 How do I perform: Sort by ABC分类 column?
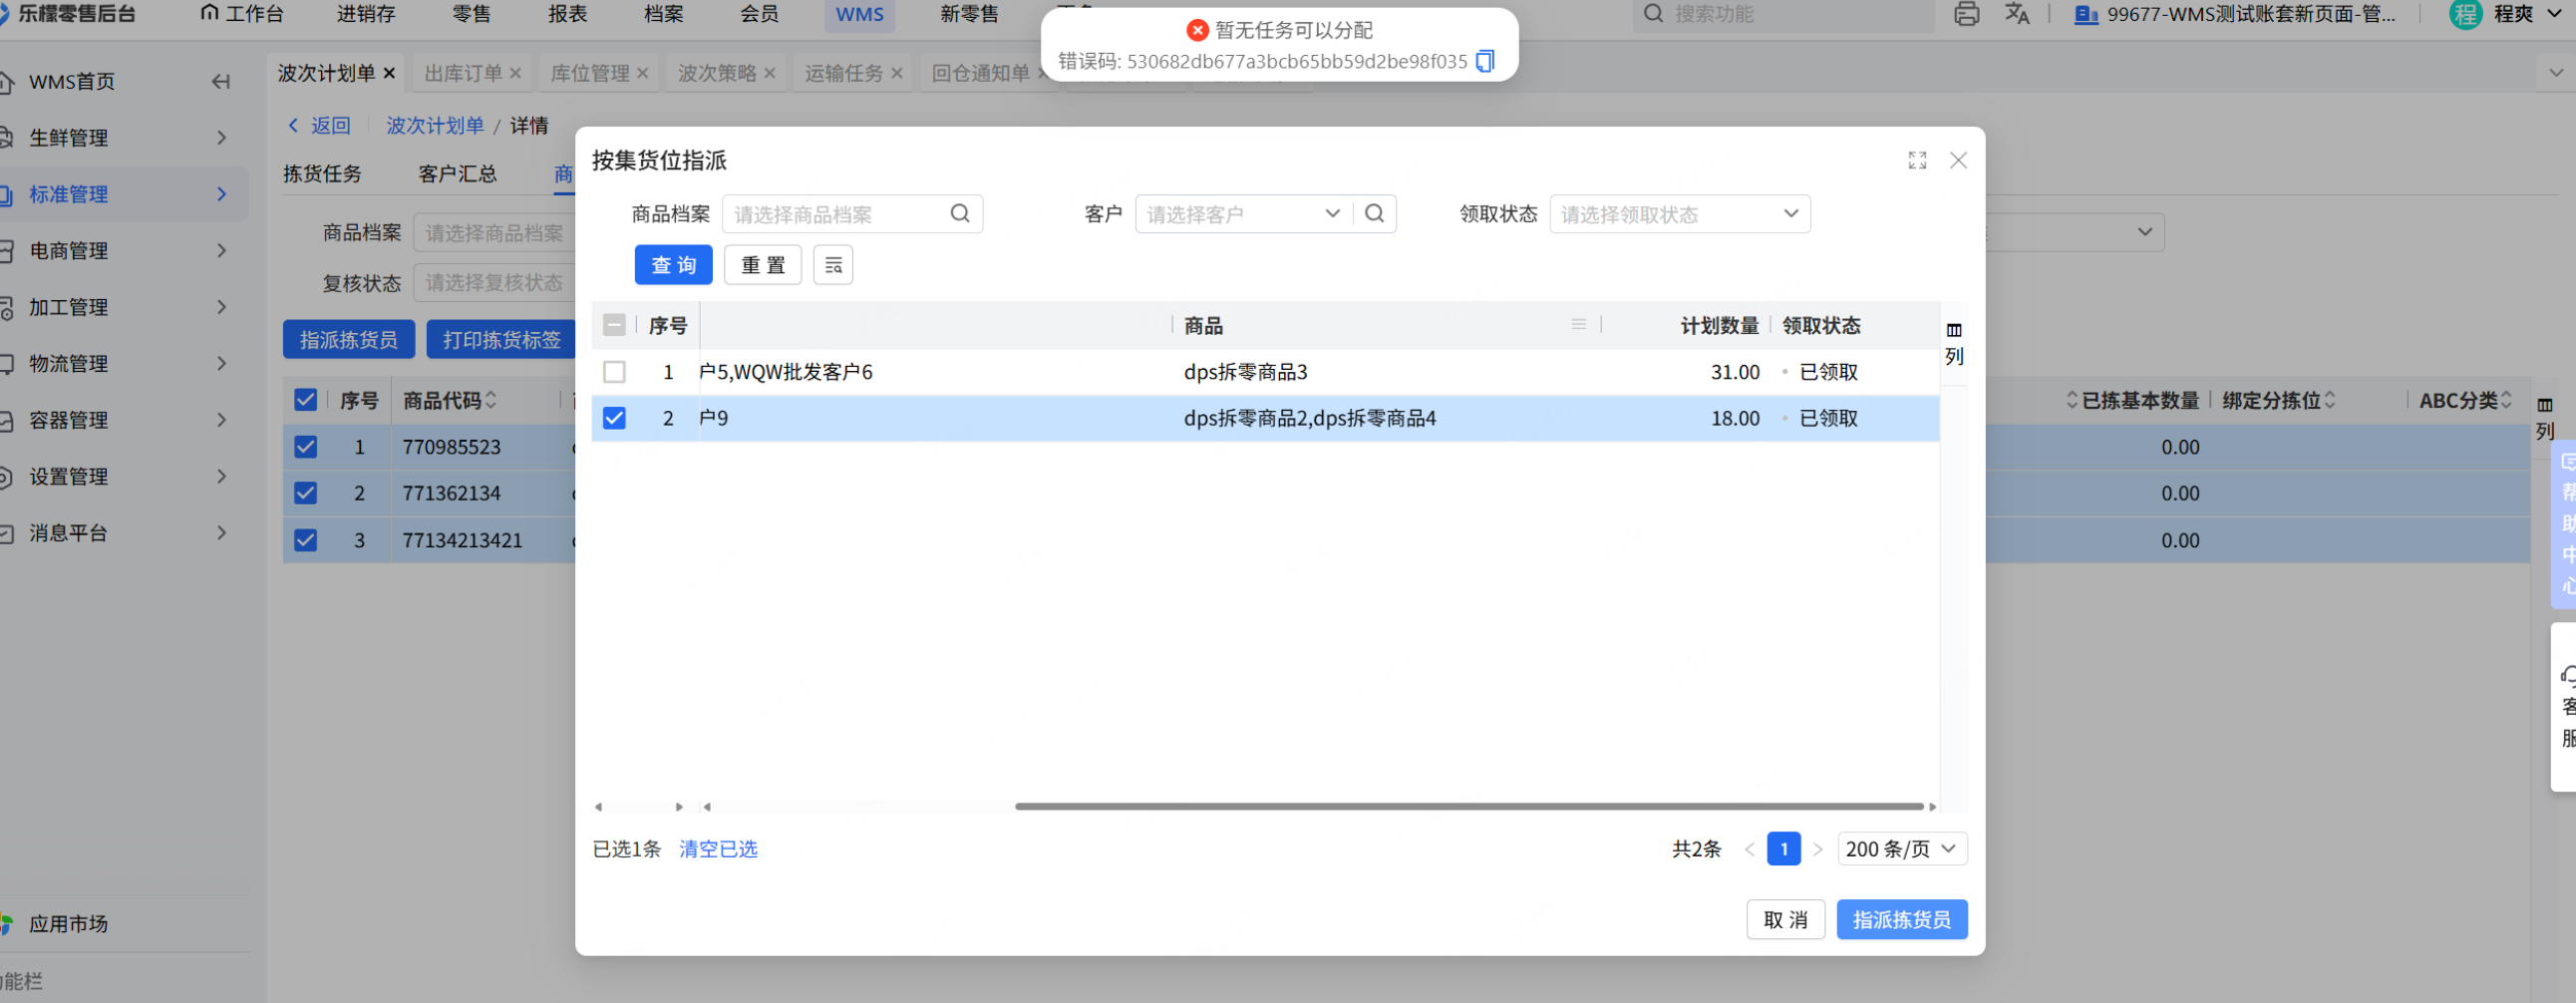point(2506,400)
